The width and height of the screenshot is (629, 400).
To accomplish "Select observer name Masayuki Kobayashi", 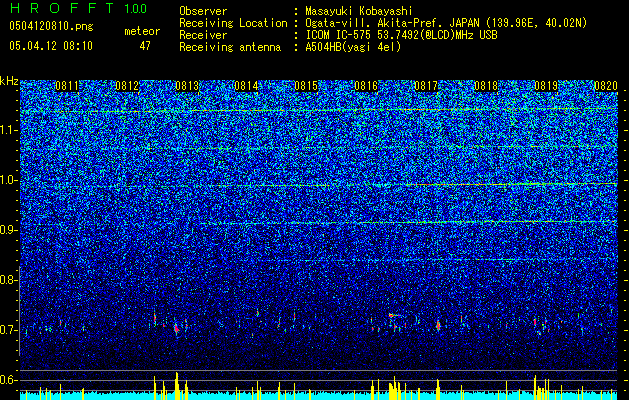I will coord(359,12).
